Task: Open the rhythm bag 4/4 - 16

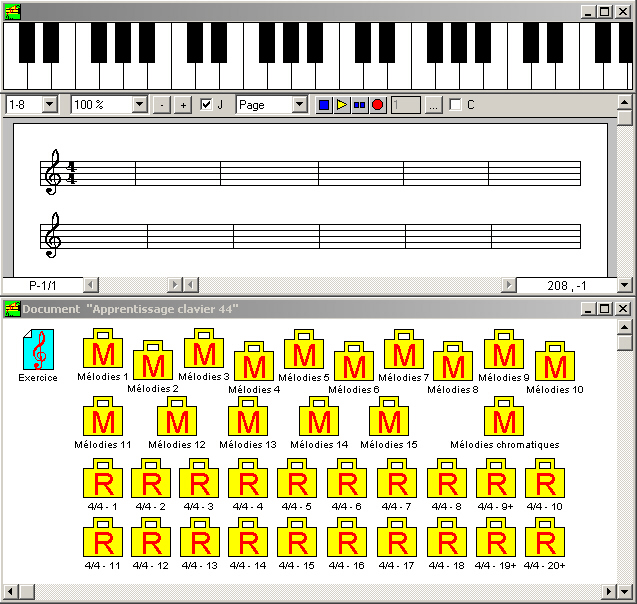Action: tap(347, 537)
